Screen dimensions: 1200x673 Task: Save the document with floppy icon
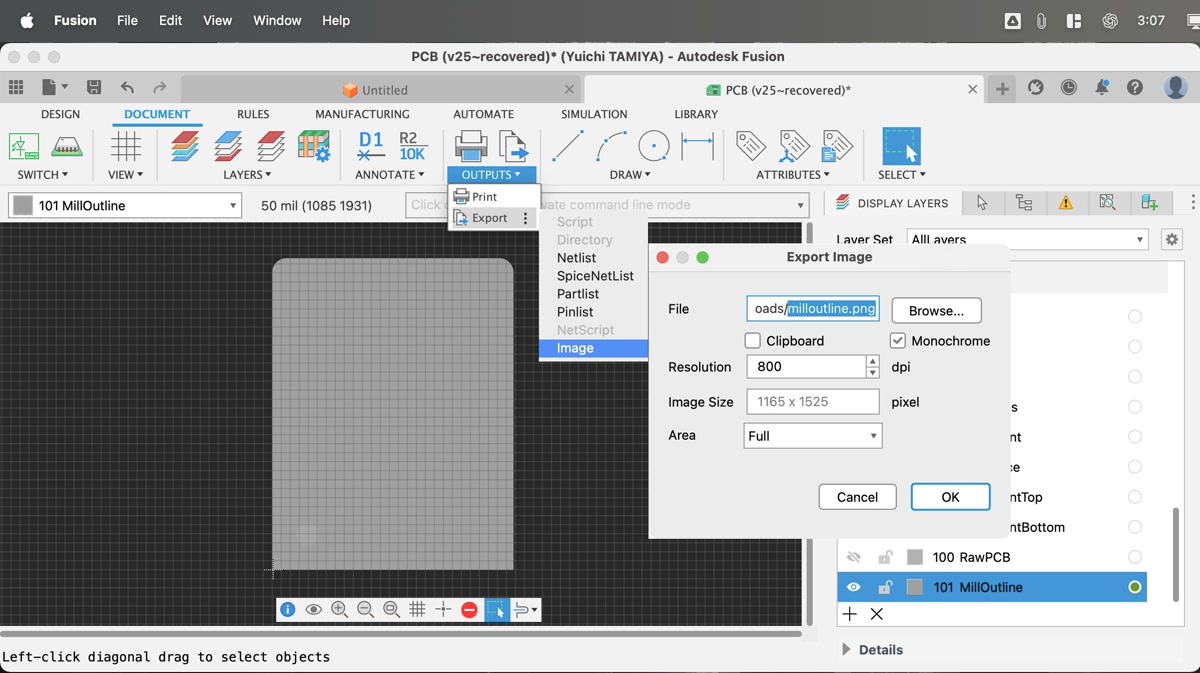(x=94, y=88)
